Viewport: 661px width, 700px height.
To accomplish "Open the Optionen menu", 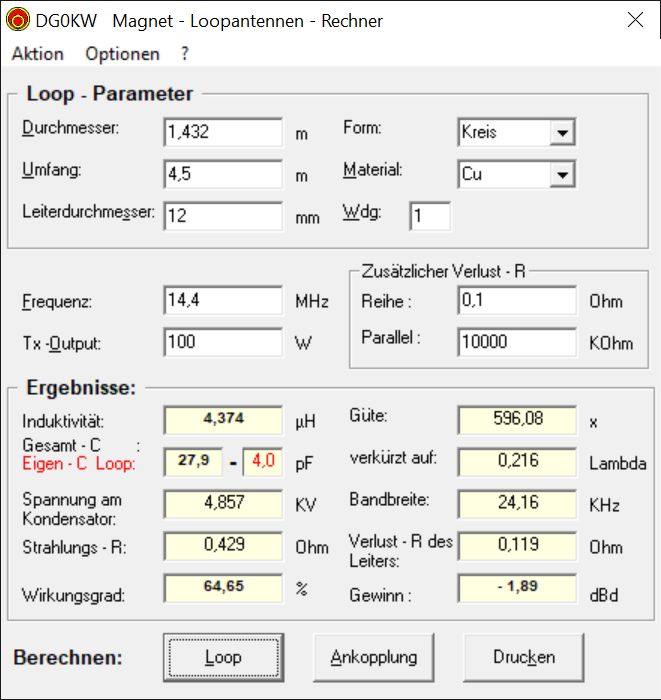I will pyautogui.click(x=122, y=54).
